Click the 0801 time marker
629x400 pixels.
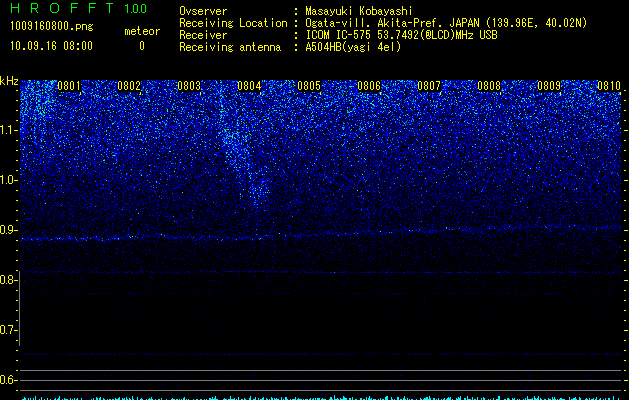tap(69, 86)
